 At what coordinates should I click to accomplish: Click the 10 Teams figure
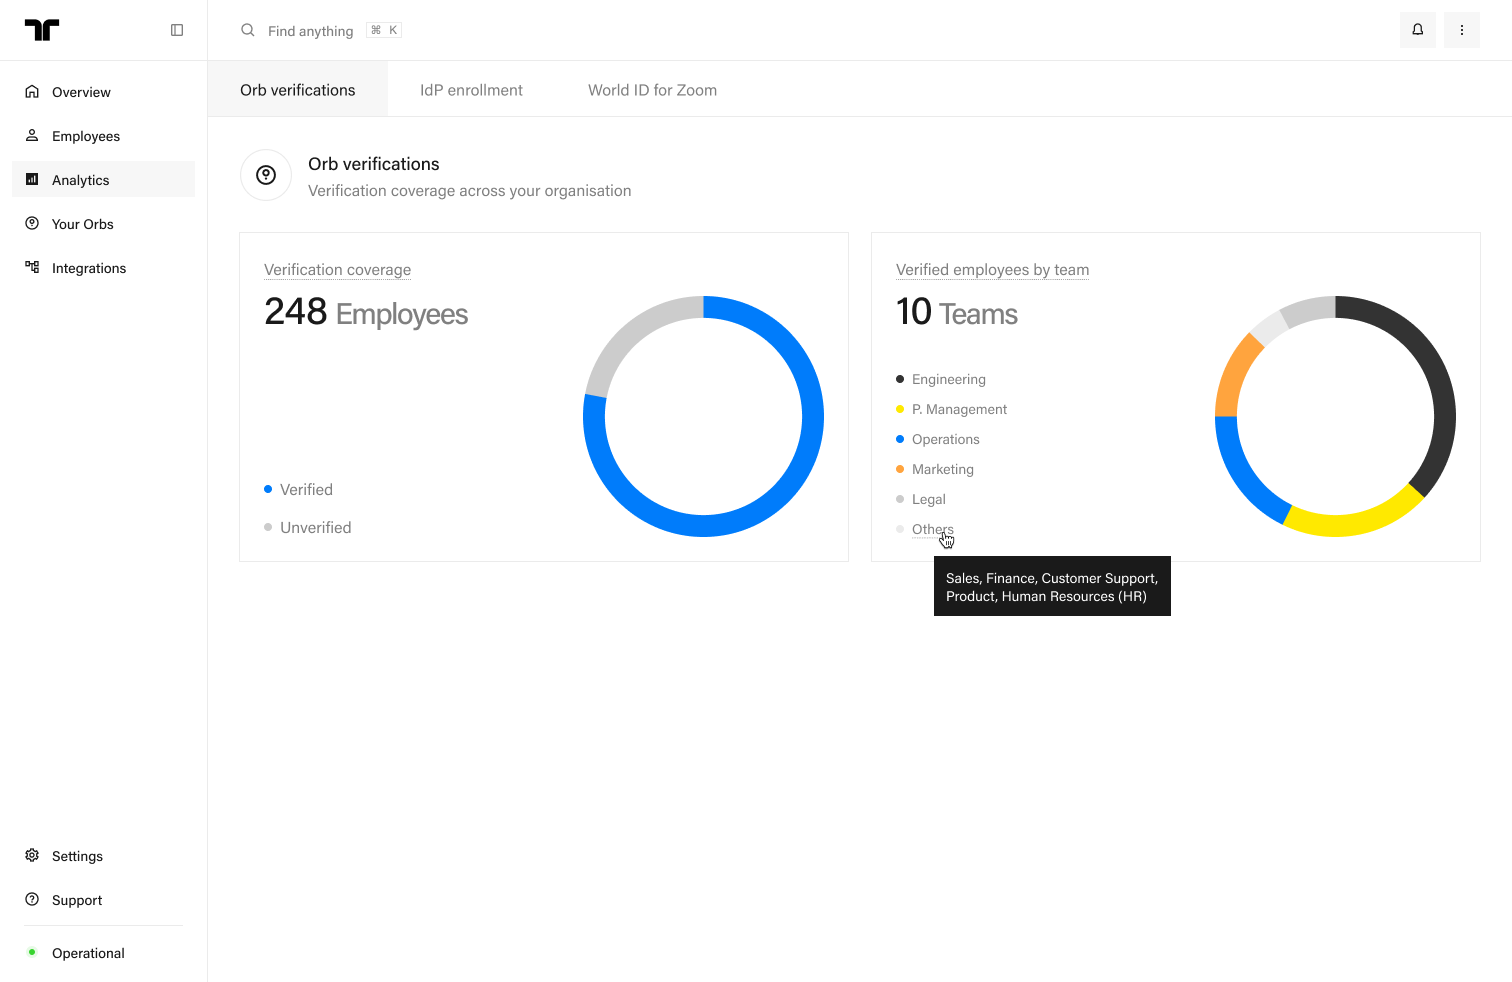(957, 312)
